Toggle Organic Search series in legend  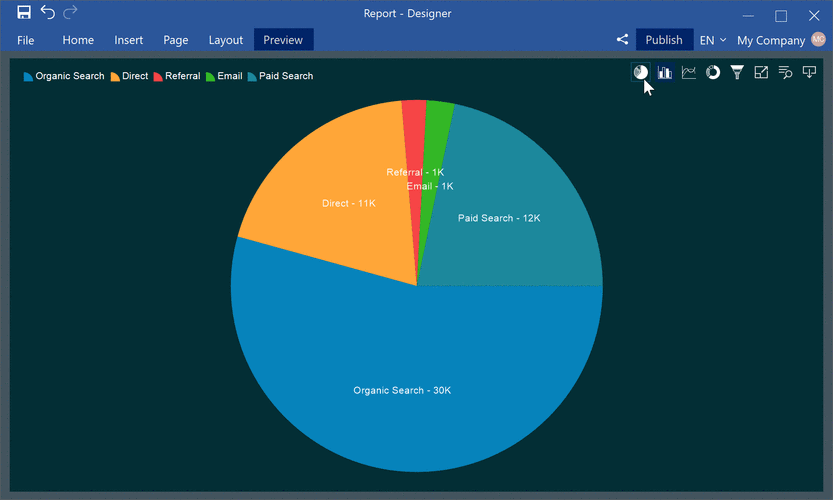[x=64, y=76]
